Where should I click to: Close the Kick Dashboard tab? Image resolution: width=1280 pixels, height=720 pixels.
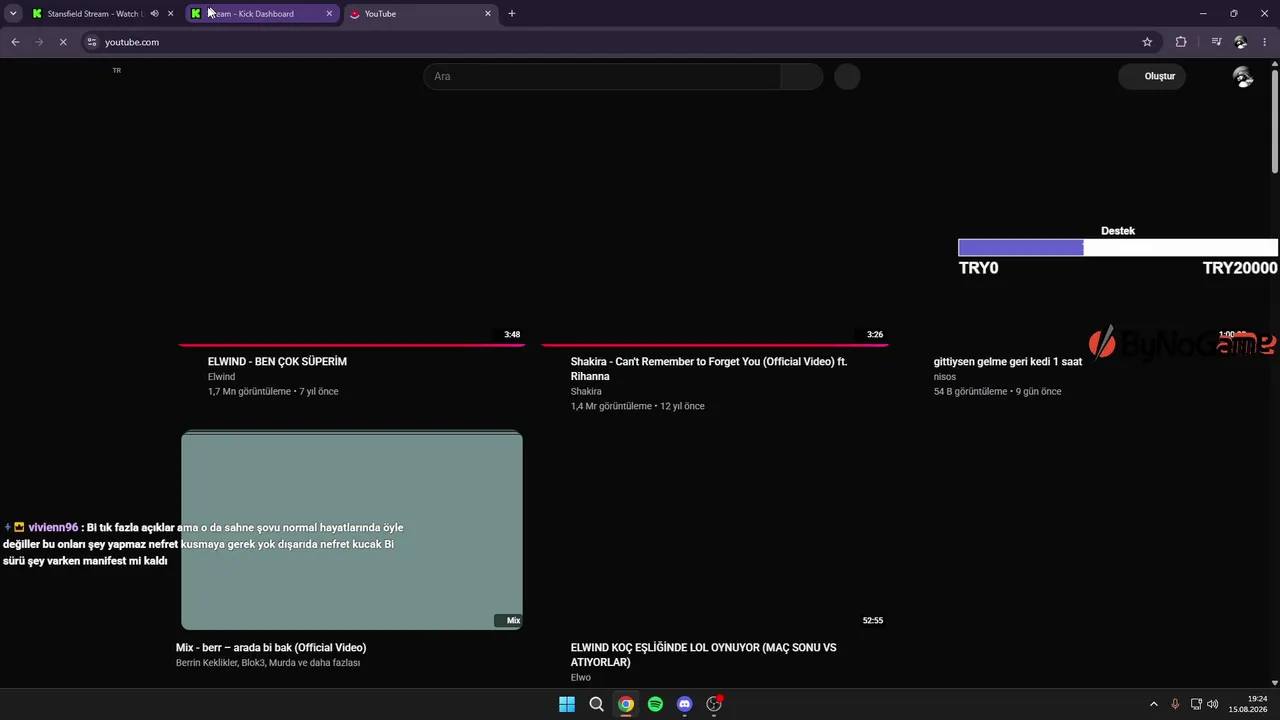click(329, 14)
